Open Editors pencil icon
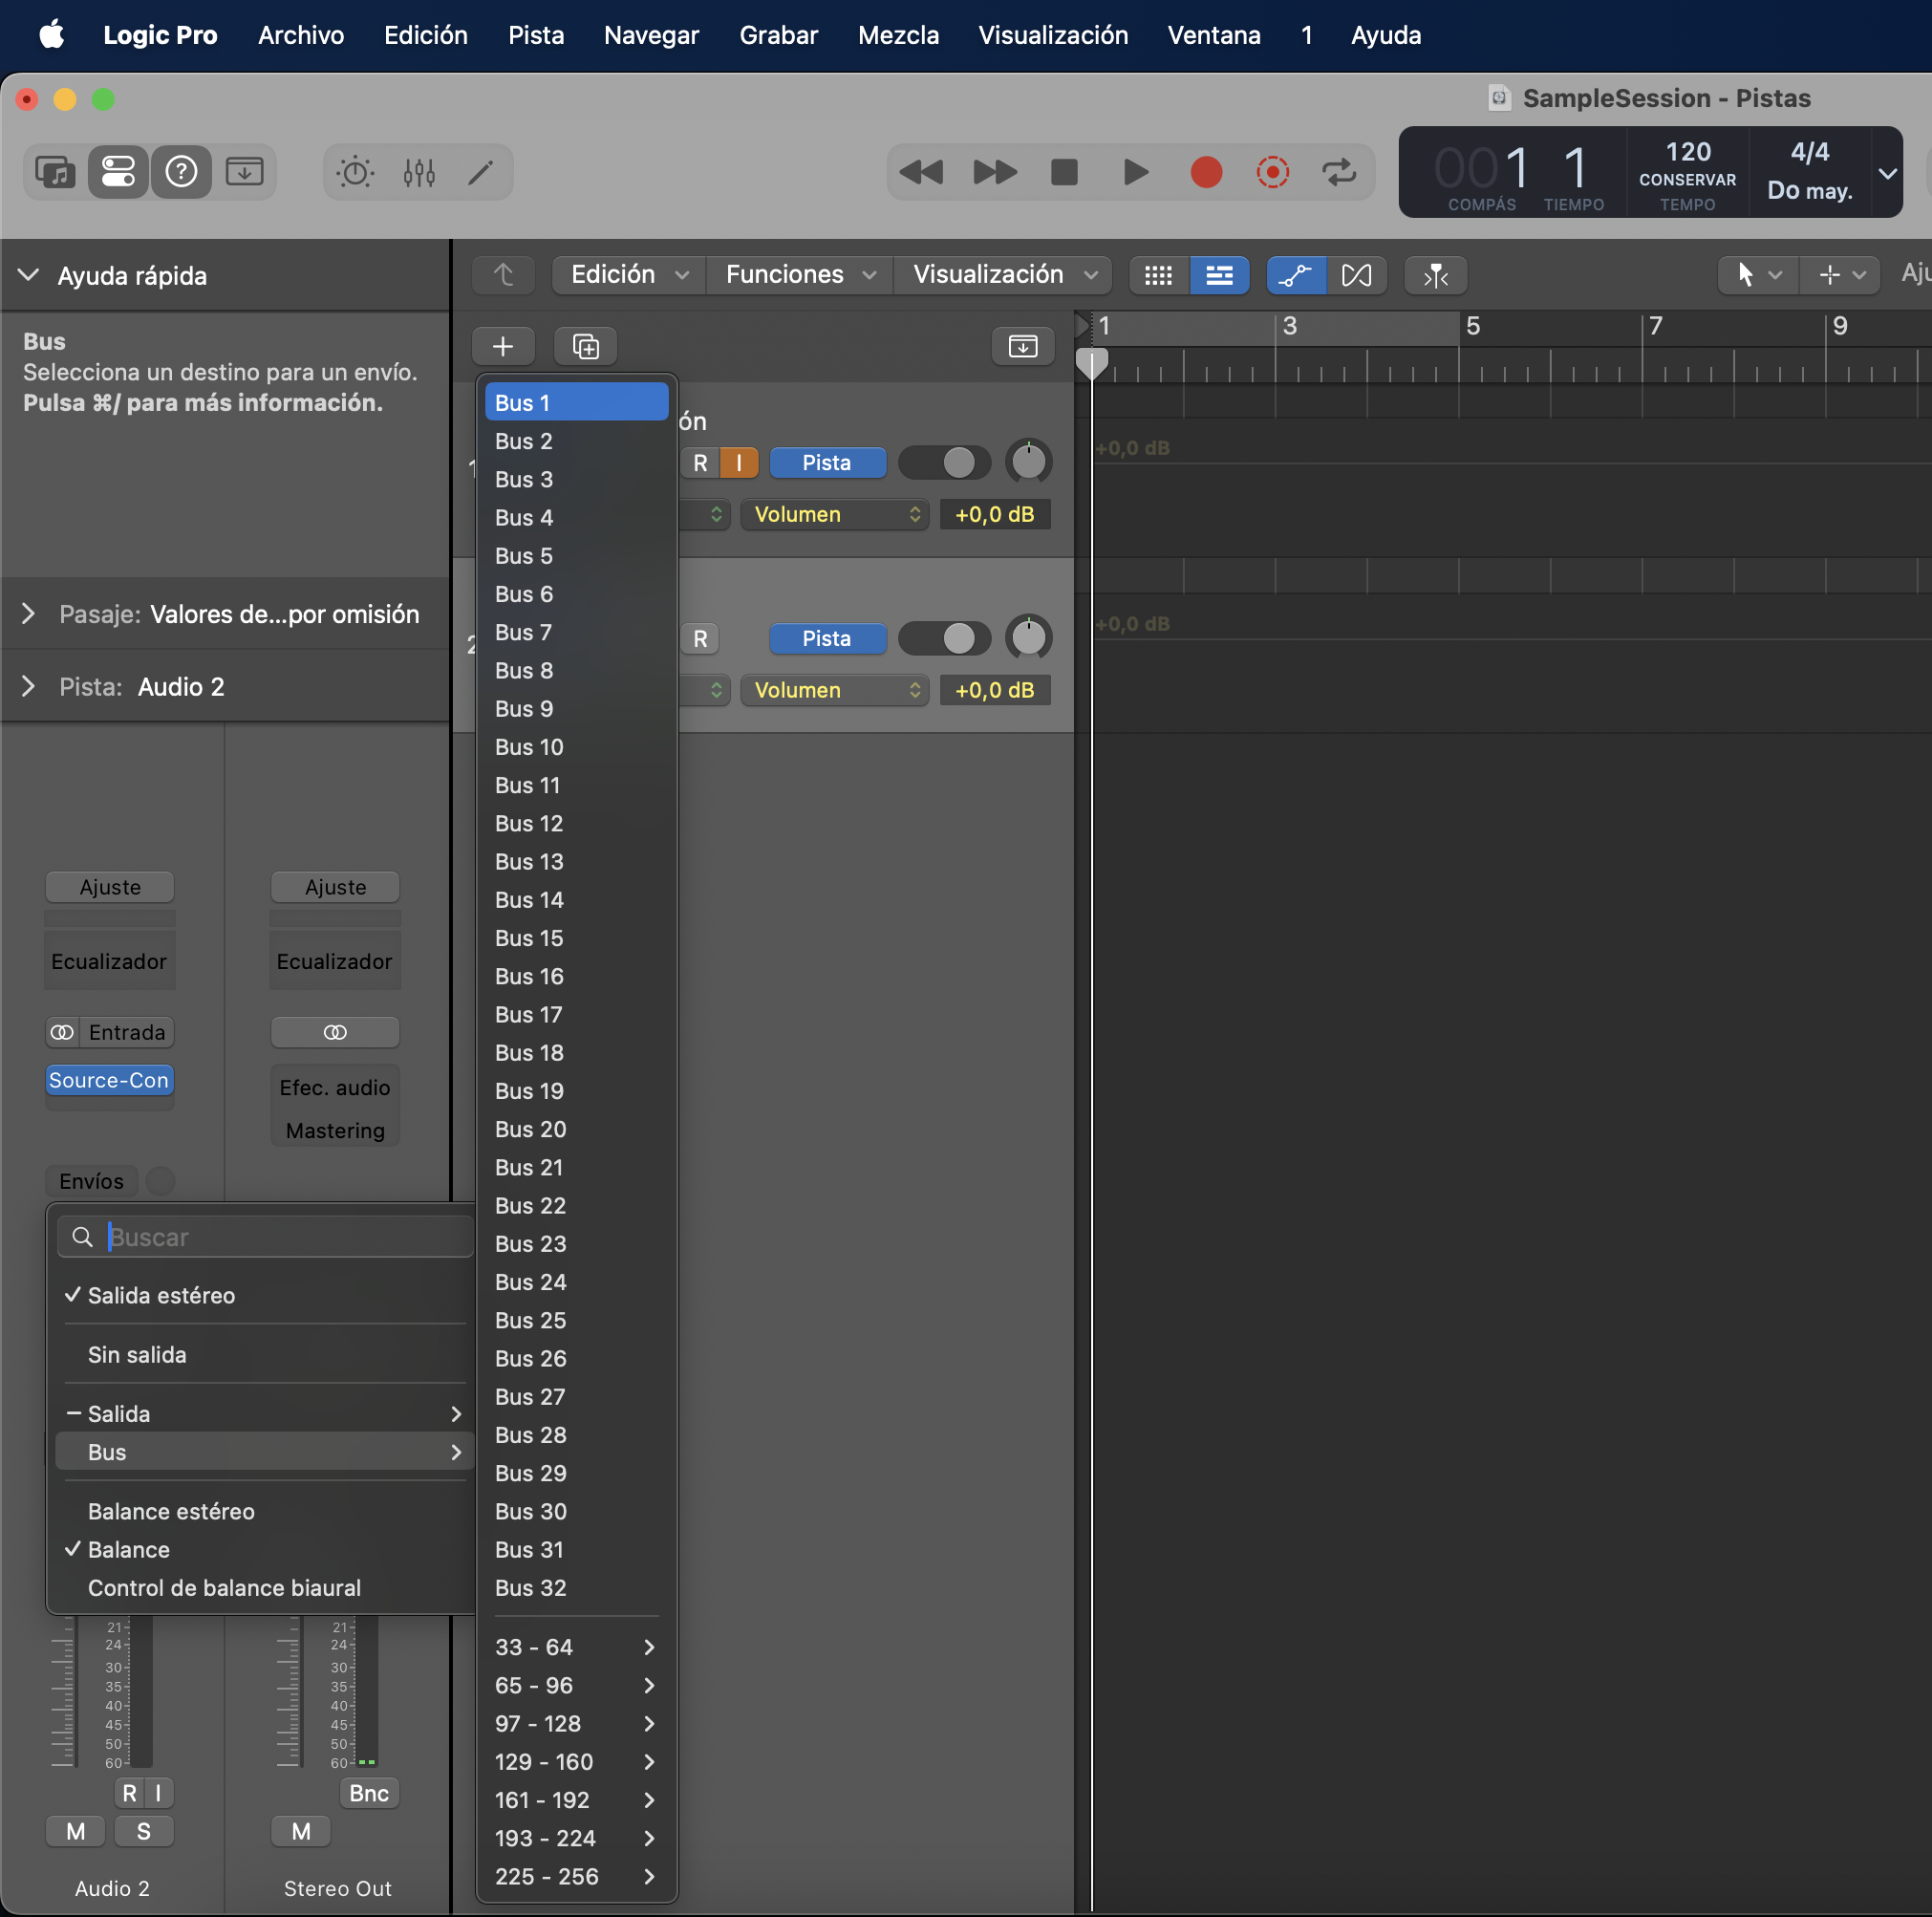This screenshot has height=1917, width=1932. pyautogui.click(x=481, y=172)
